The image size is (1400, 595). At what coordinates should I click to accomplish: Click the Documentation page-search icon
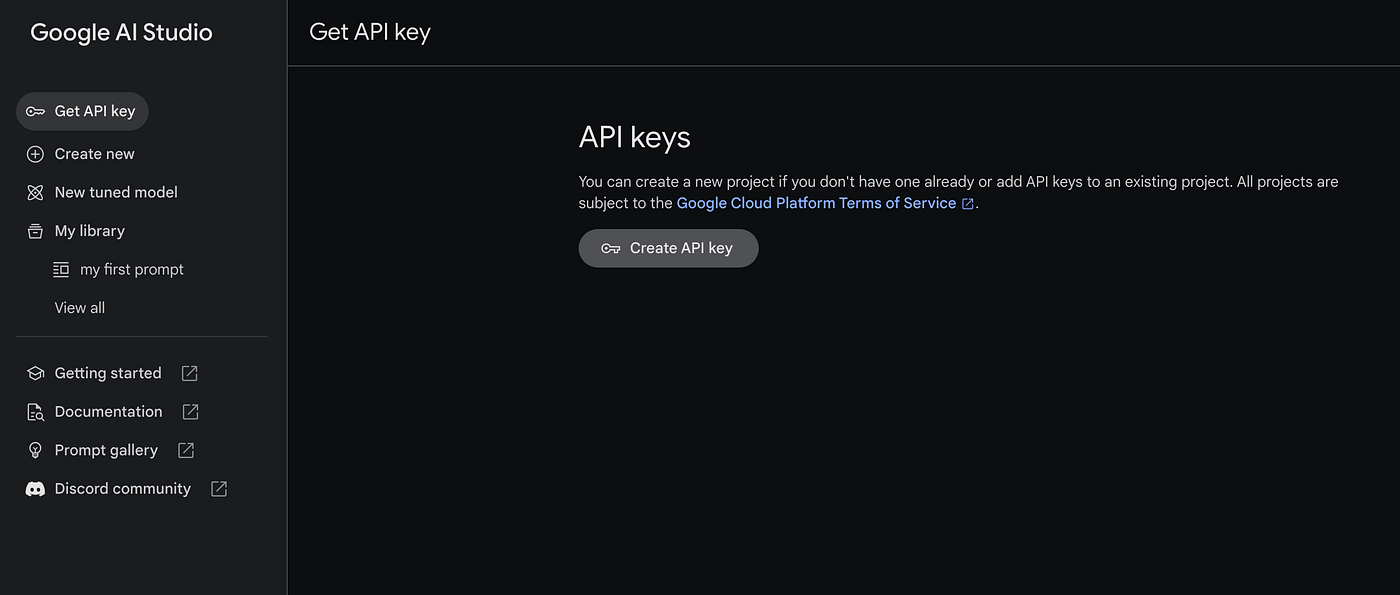pos(35,412)
